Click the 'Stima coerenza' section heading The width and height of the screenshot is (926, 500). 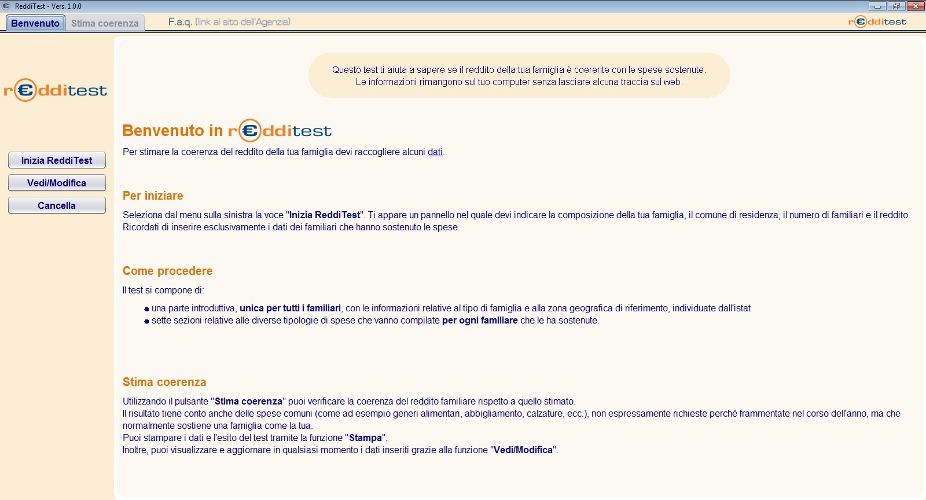pos(164,382)
